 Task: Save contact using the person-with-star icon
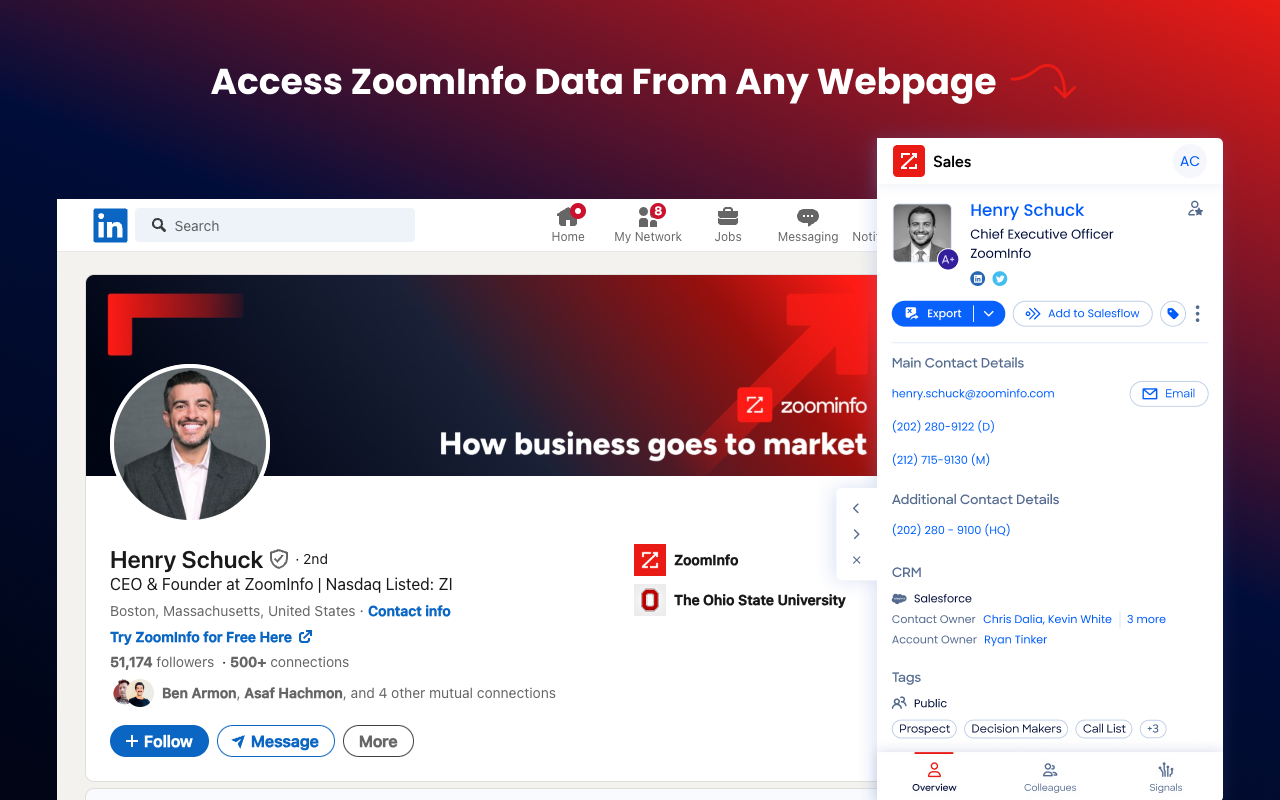click(1195, 208)
